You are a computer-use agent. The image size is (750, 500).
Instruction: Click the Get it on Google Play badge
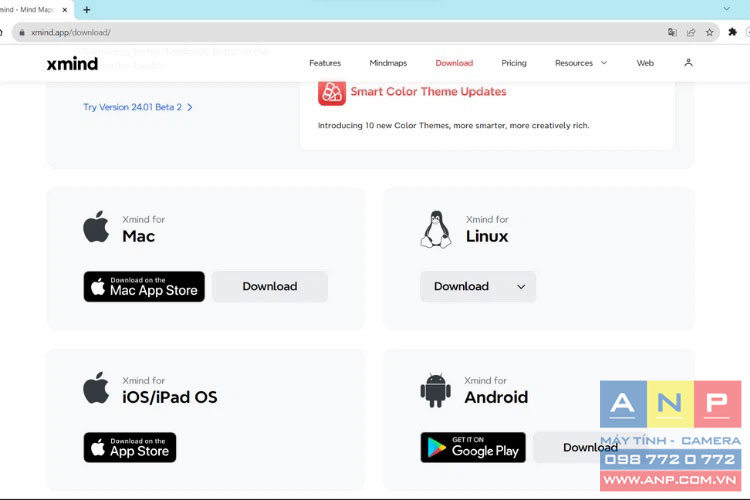(473, 447)
